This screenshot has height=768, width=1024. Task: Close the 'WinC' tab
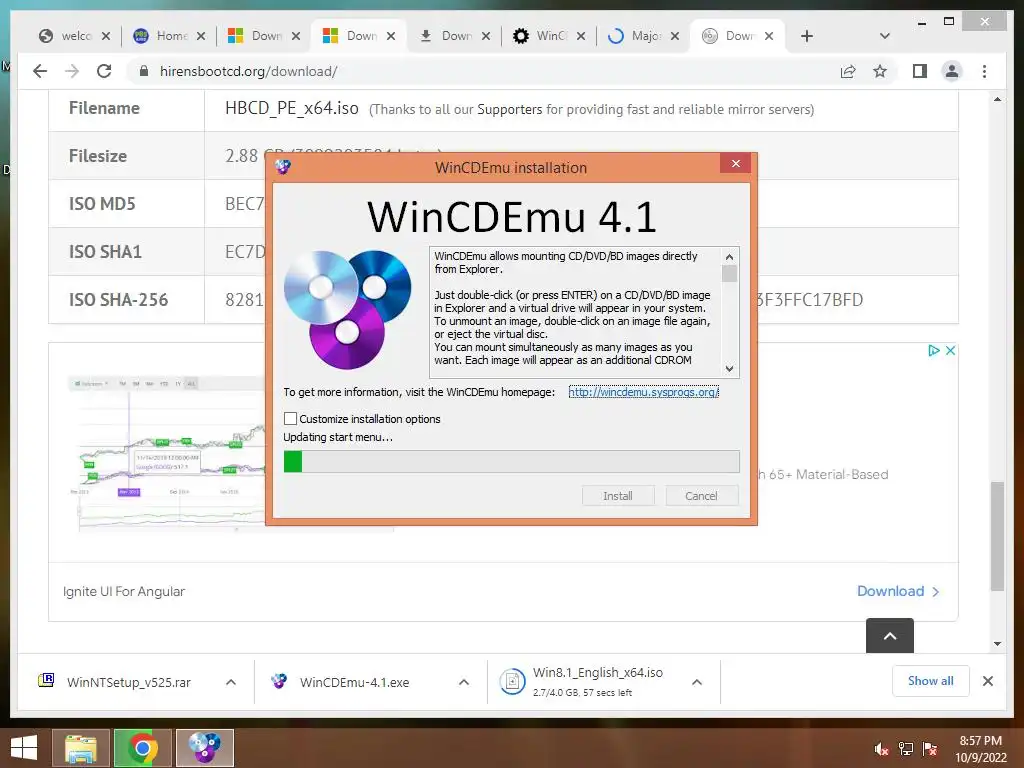coord(581,36)
